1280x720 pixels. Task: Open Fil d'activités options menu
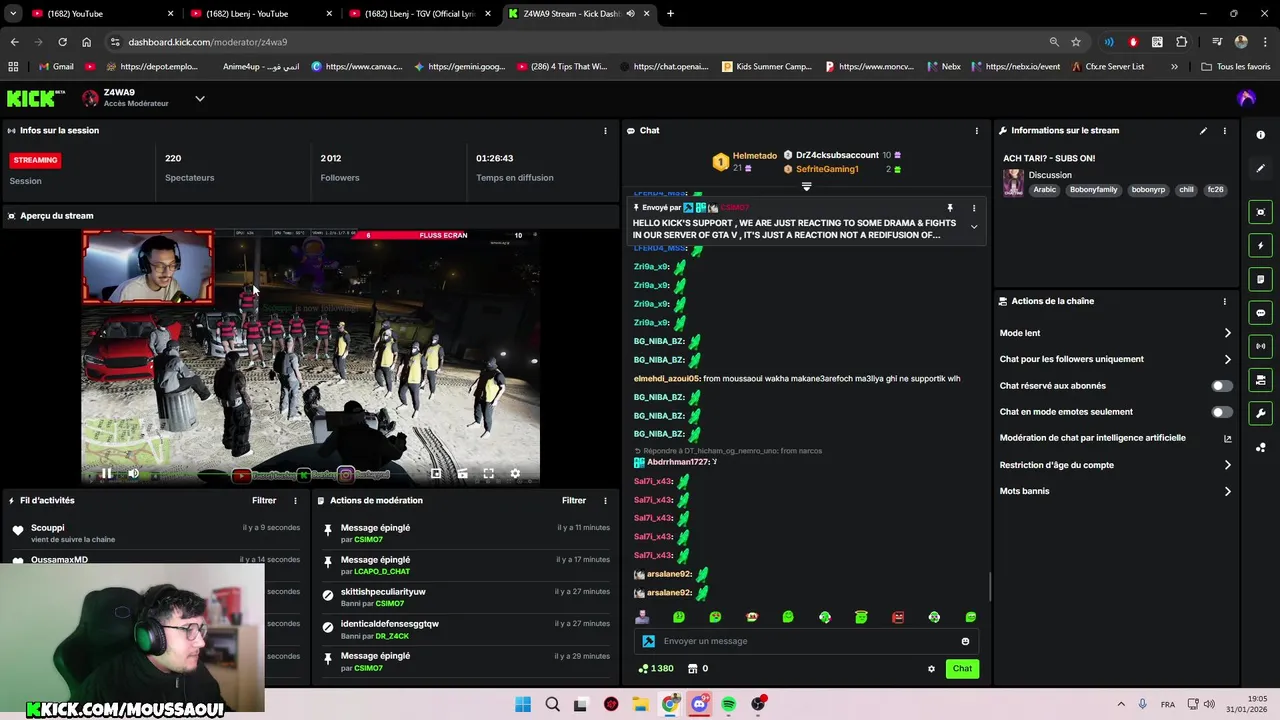(295, 501)
